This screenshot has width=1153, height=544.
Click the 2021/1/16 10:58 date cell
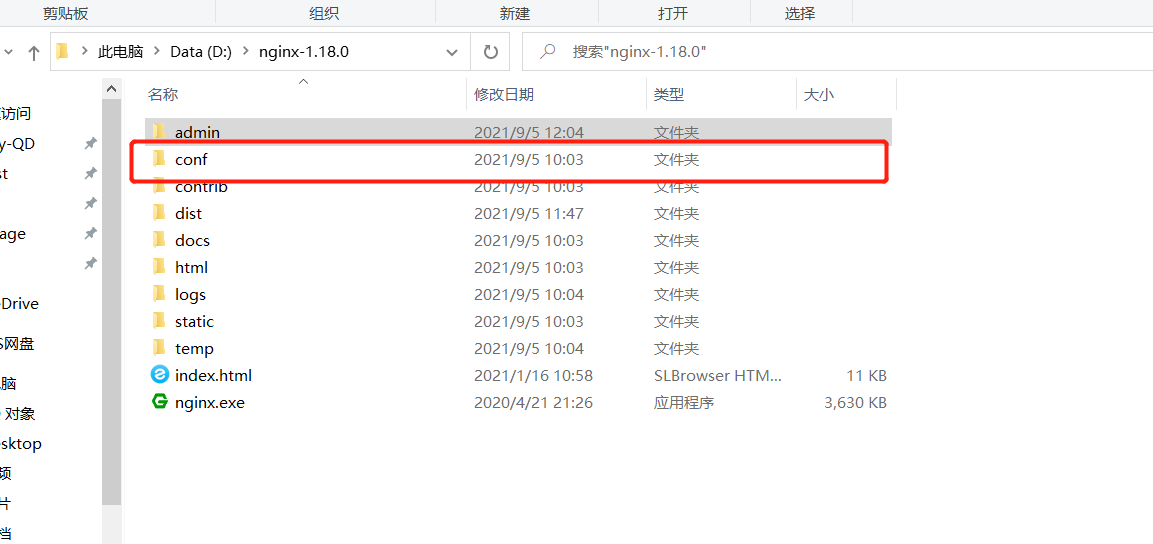click(533, 376)
